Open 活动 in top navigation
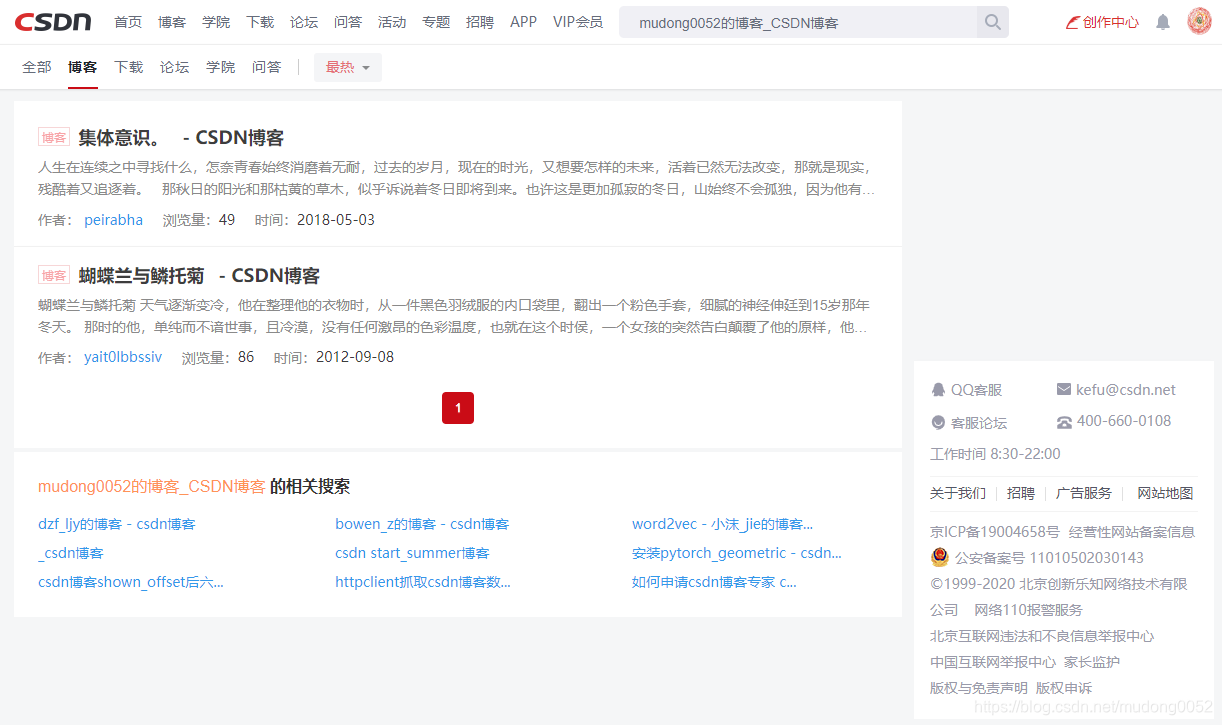 click(392, 22)
